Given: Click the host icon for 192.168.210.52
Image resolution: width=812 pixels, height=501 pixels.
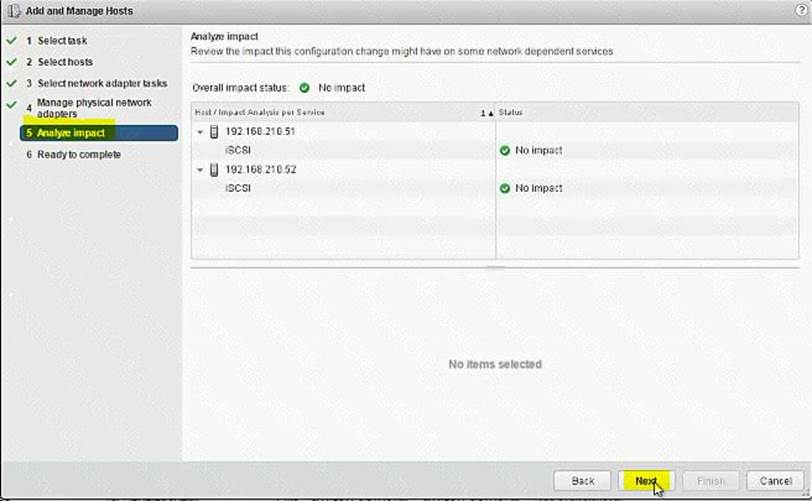Looking at the screenshot, I should pyautogui.click(x=213, y=169).
